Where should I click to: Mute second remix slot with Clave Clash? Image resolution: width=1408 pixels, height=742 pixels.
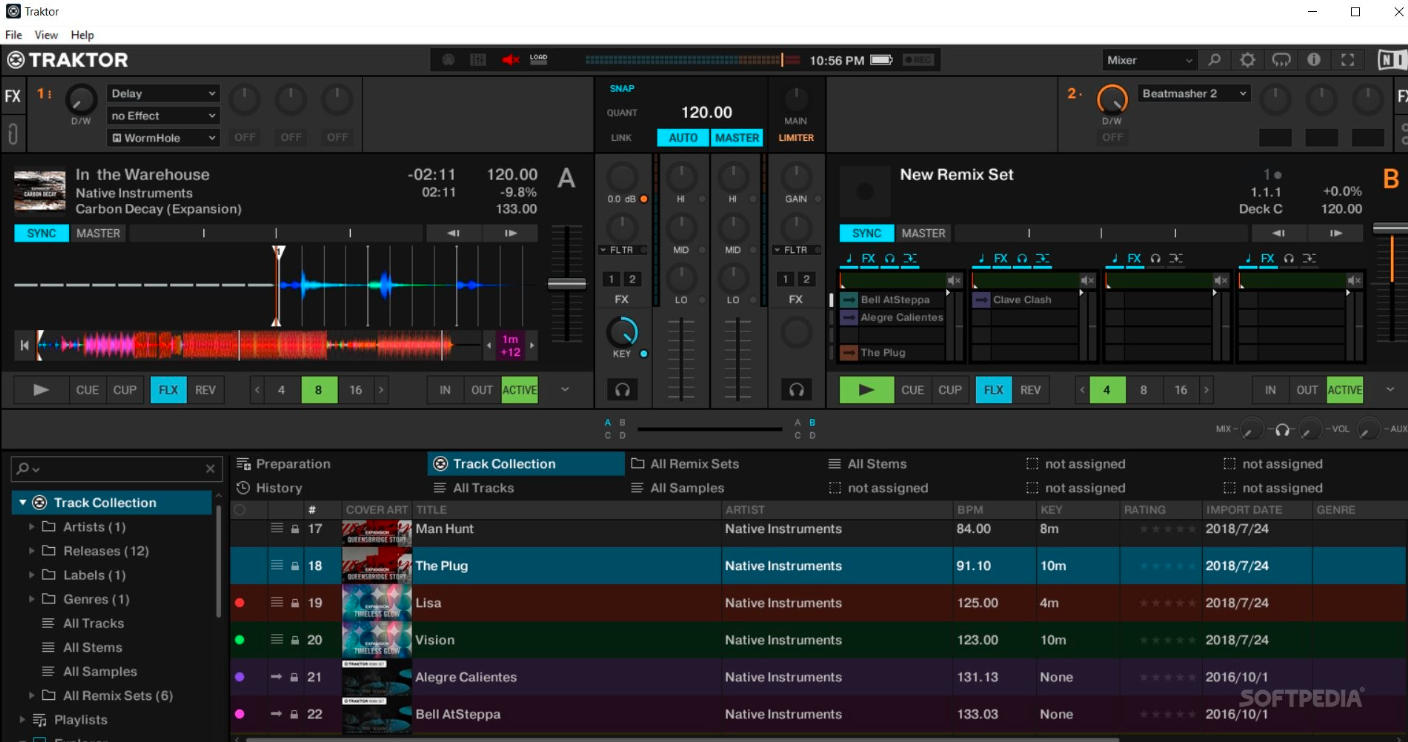(1088, 281)
